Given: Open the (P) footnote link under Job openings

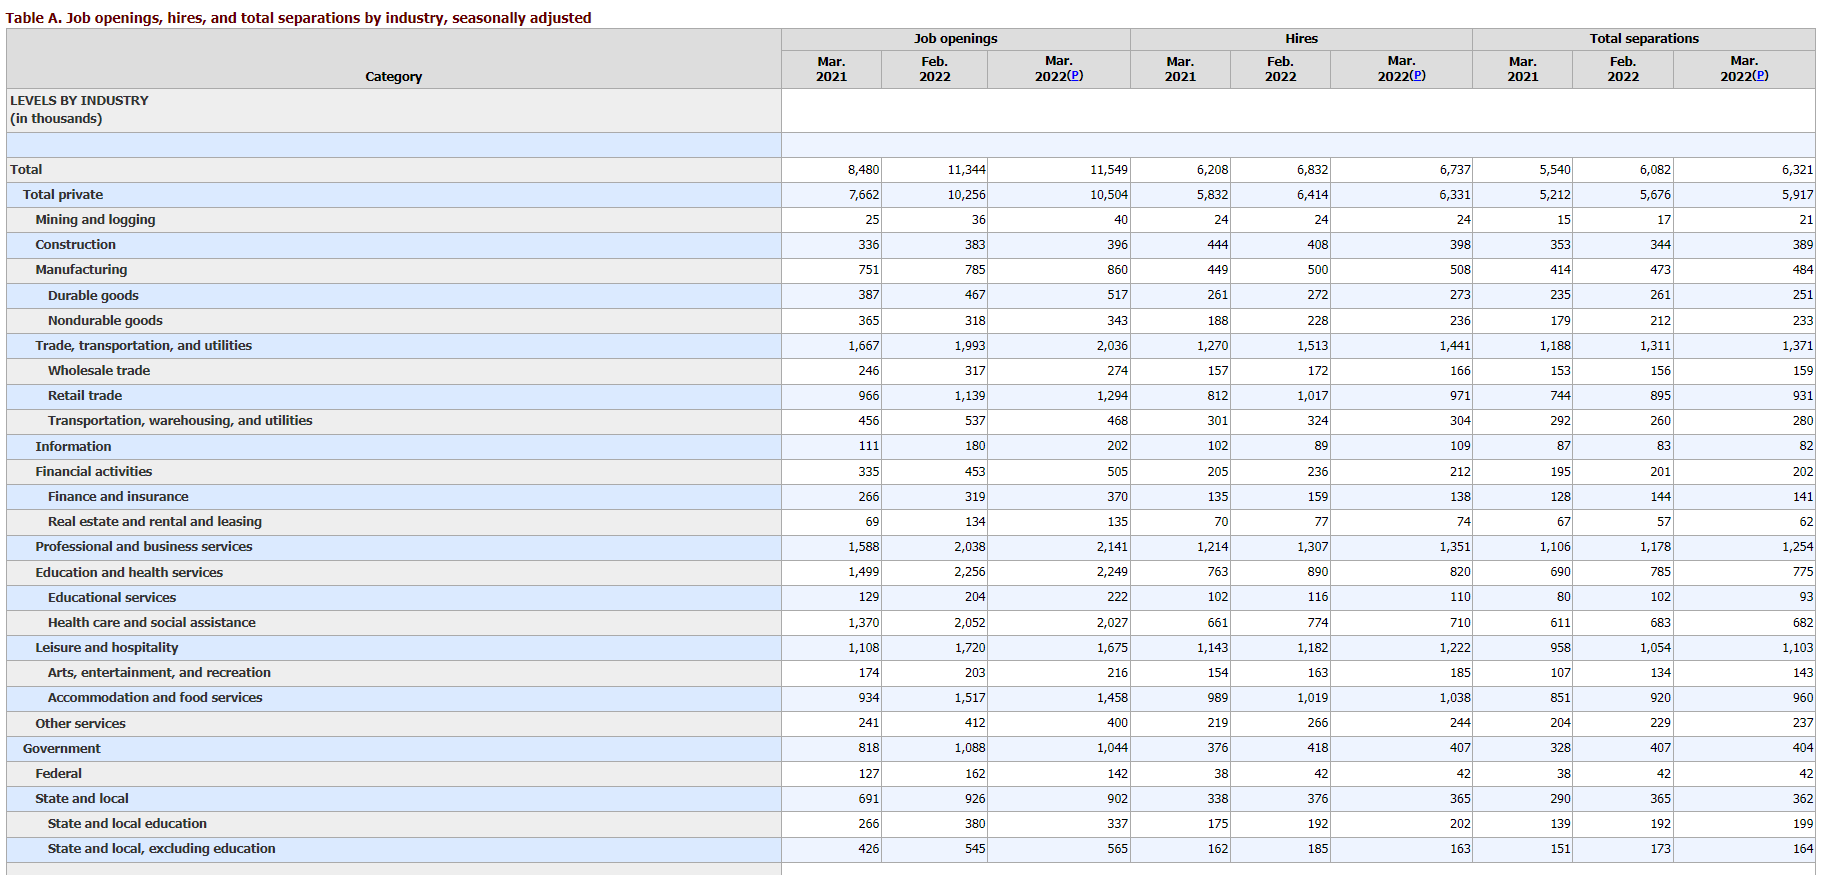Looking at the screenshot, I should tap(1075, 76).
